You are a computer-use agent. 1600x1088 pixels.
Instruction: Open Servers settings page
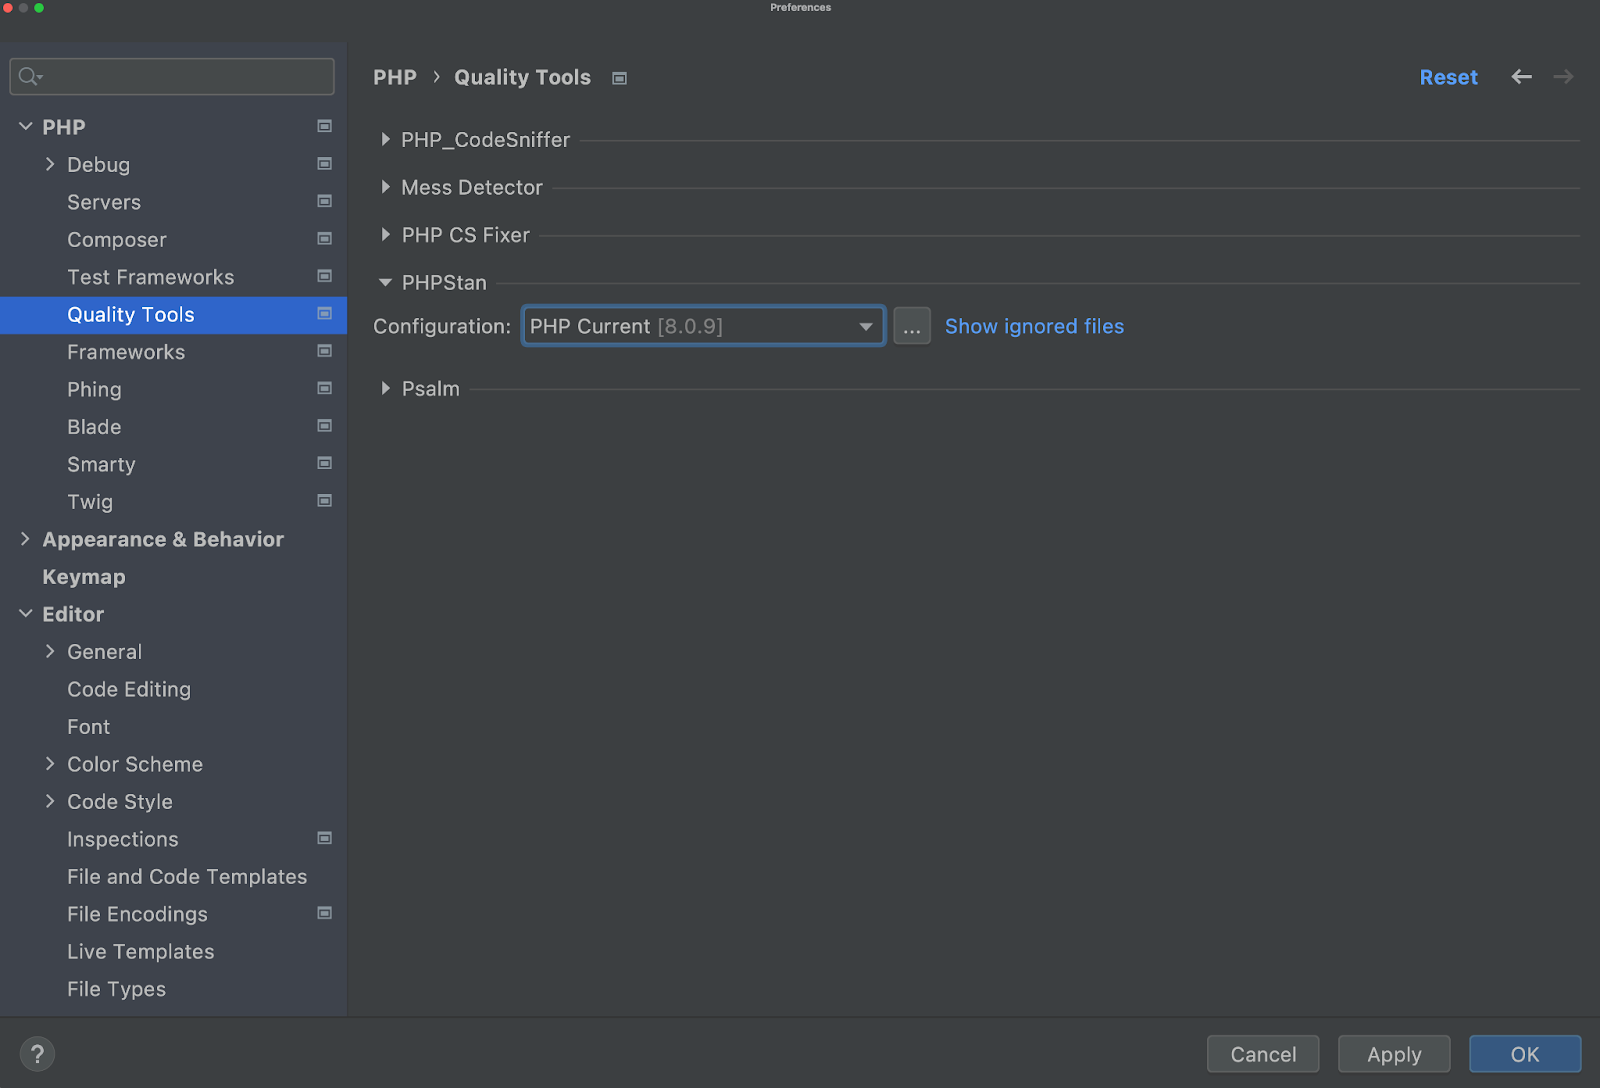pyautogui.click(x=104, y=202)
